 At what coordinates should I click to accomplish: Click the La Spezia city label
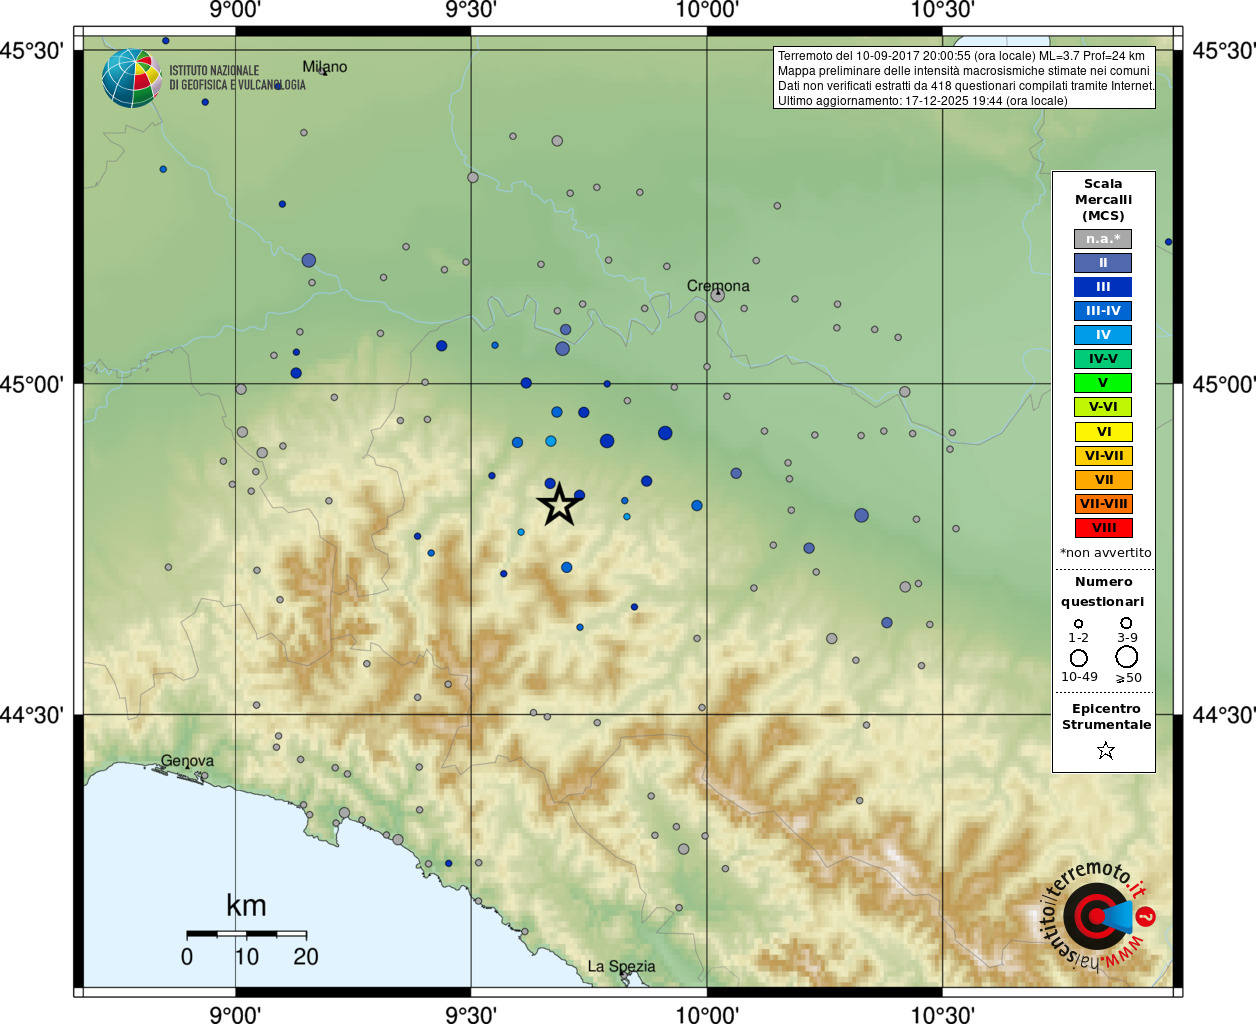(x=621, y=966)
